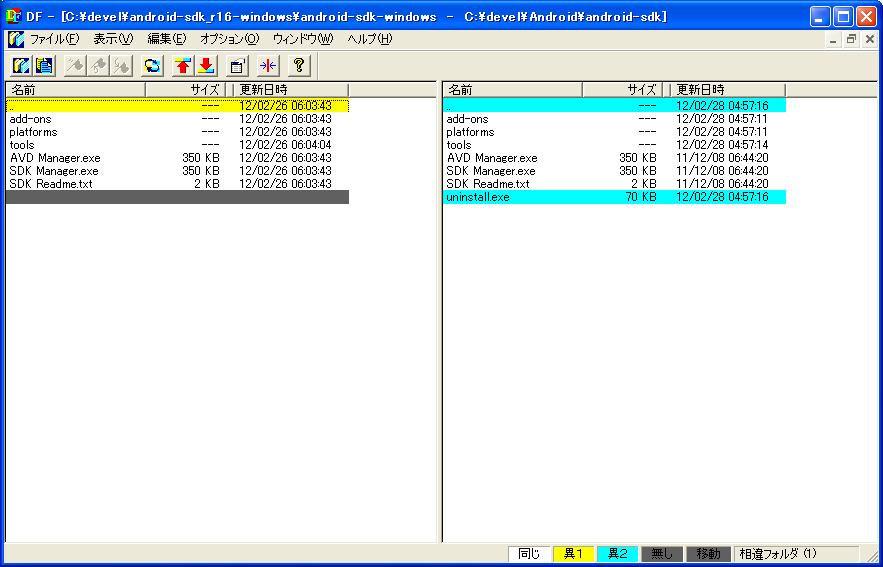Select the cyan '..' row in right pane
Viewport: 883px width, 567px height.
point(614,105)
